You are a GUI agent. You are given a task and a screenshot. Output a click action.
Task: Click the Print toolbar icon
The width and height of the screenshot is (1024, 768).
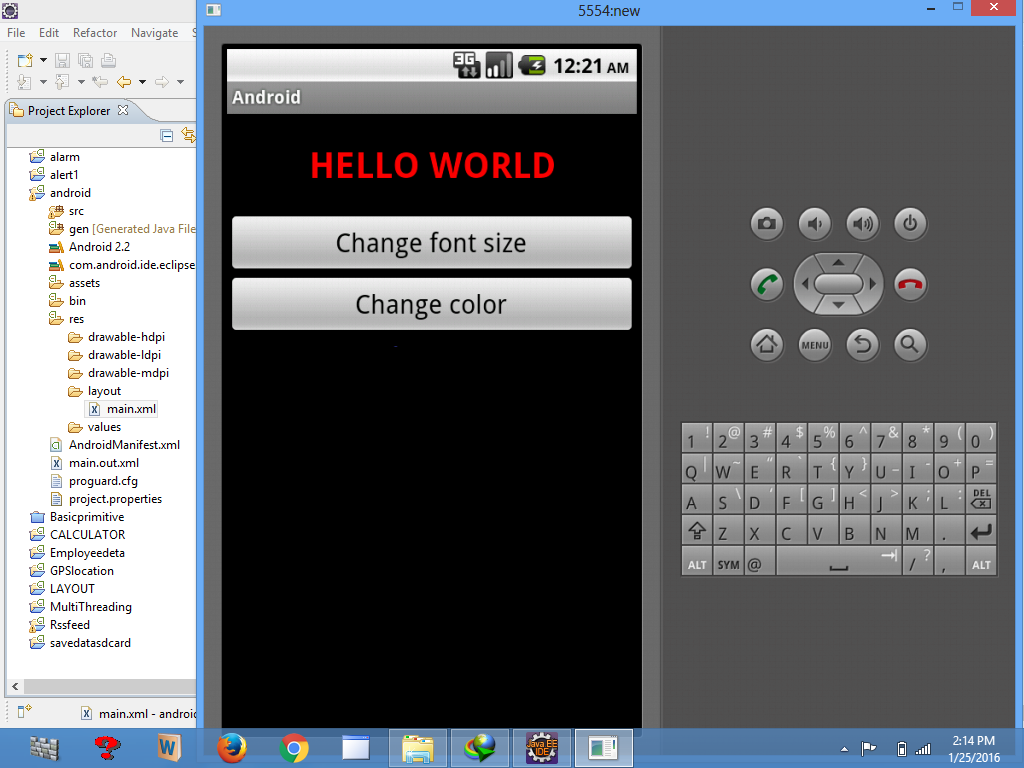pos(108,60)
